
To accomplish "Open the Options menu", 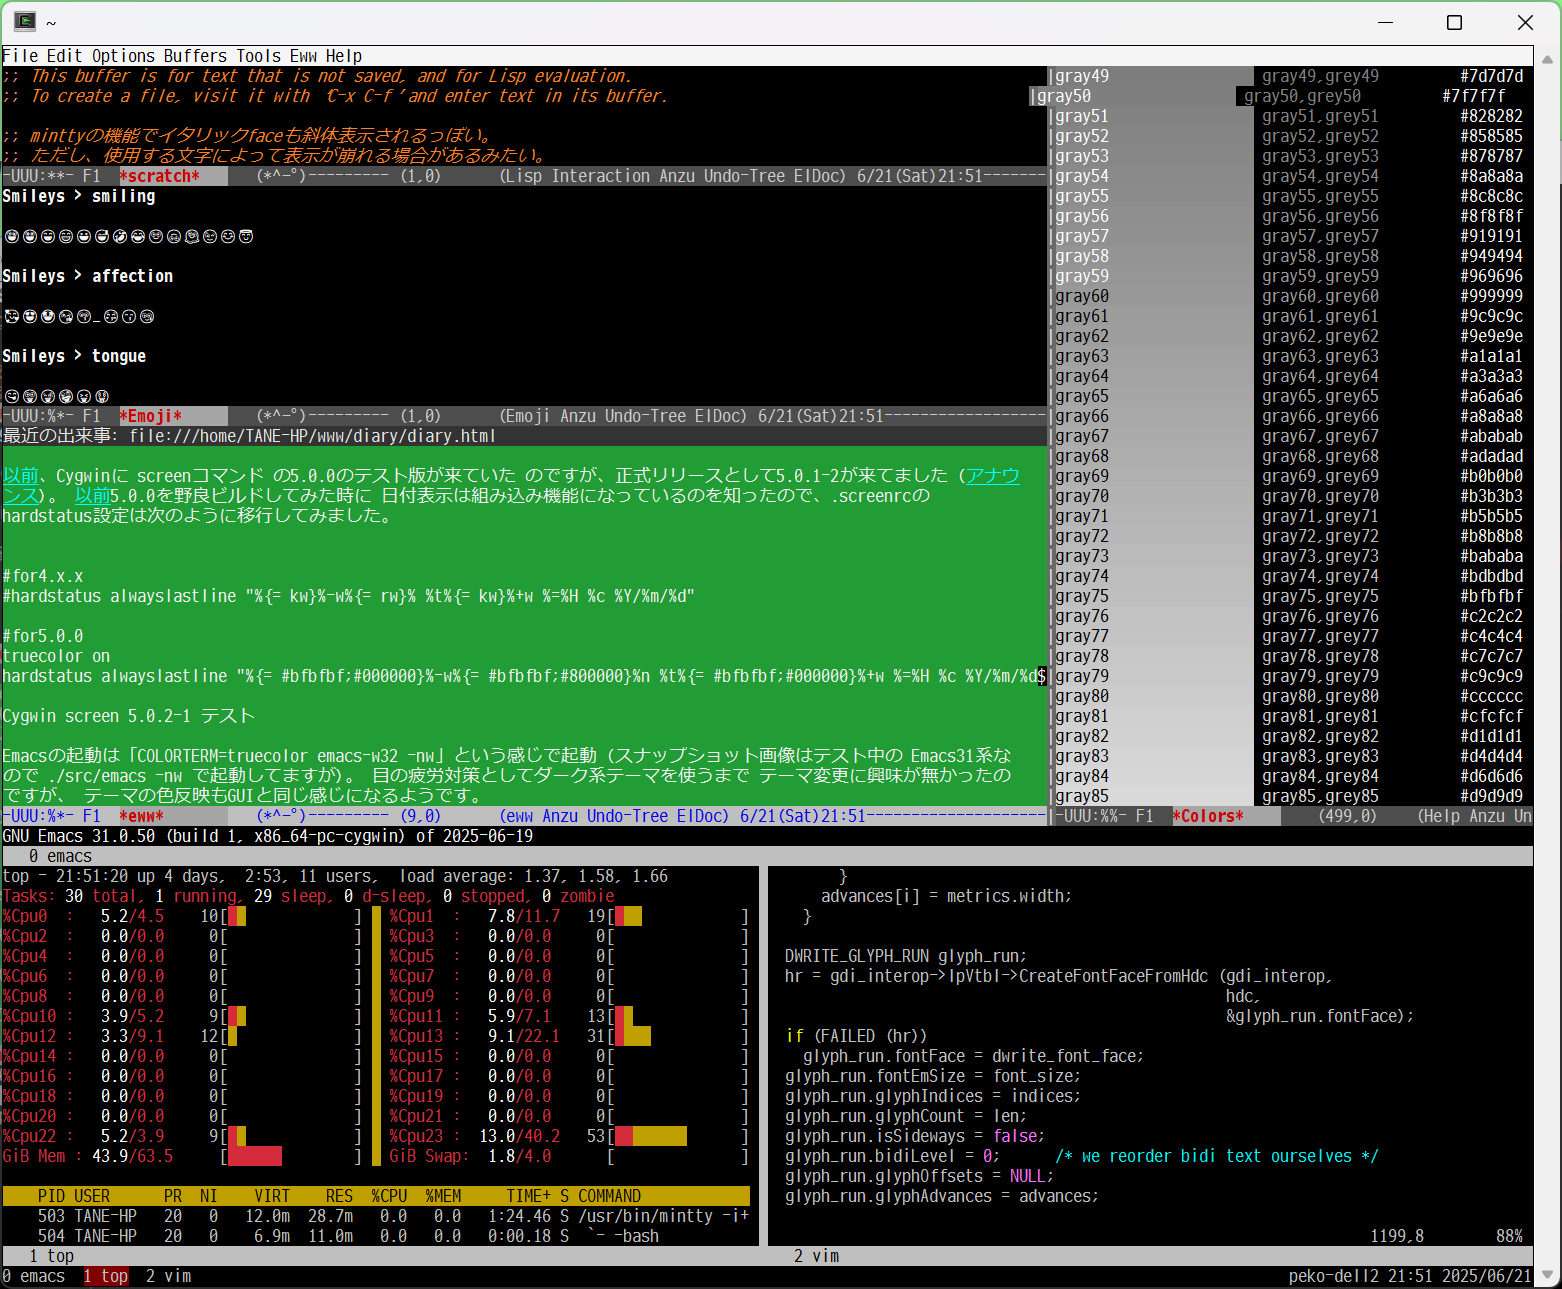I will coord(123,56).
